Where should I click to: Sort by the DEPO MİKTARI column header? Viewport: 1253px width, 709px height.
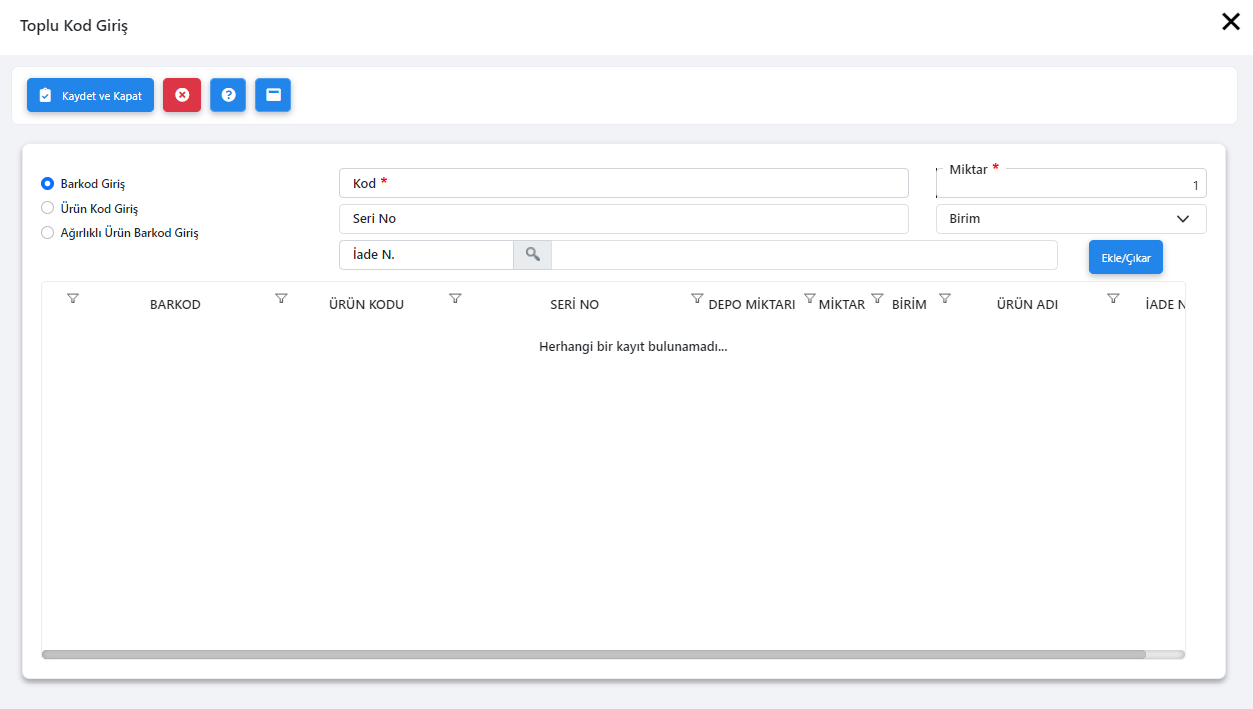coord(751,305)
